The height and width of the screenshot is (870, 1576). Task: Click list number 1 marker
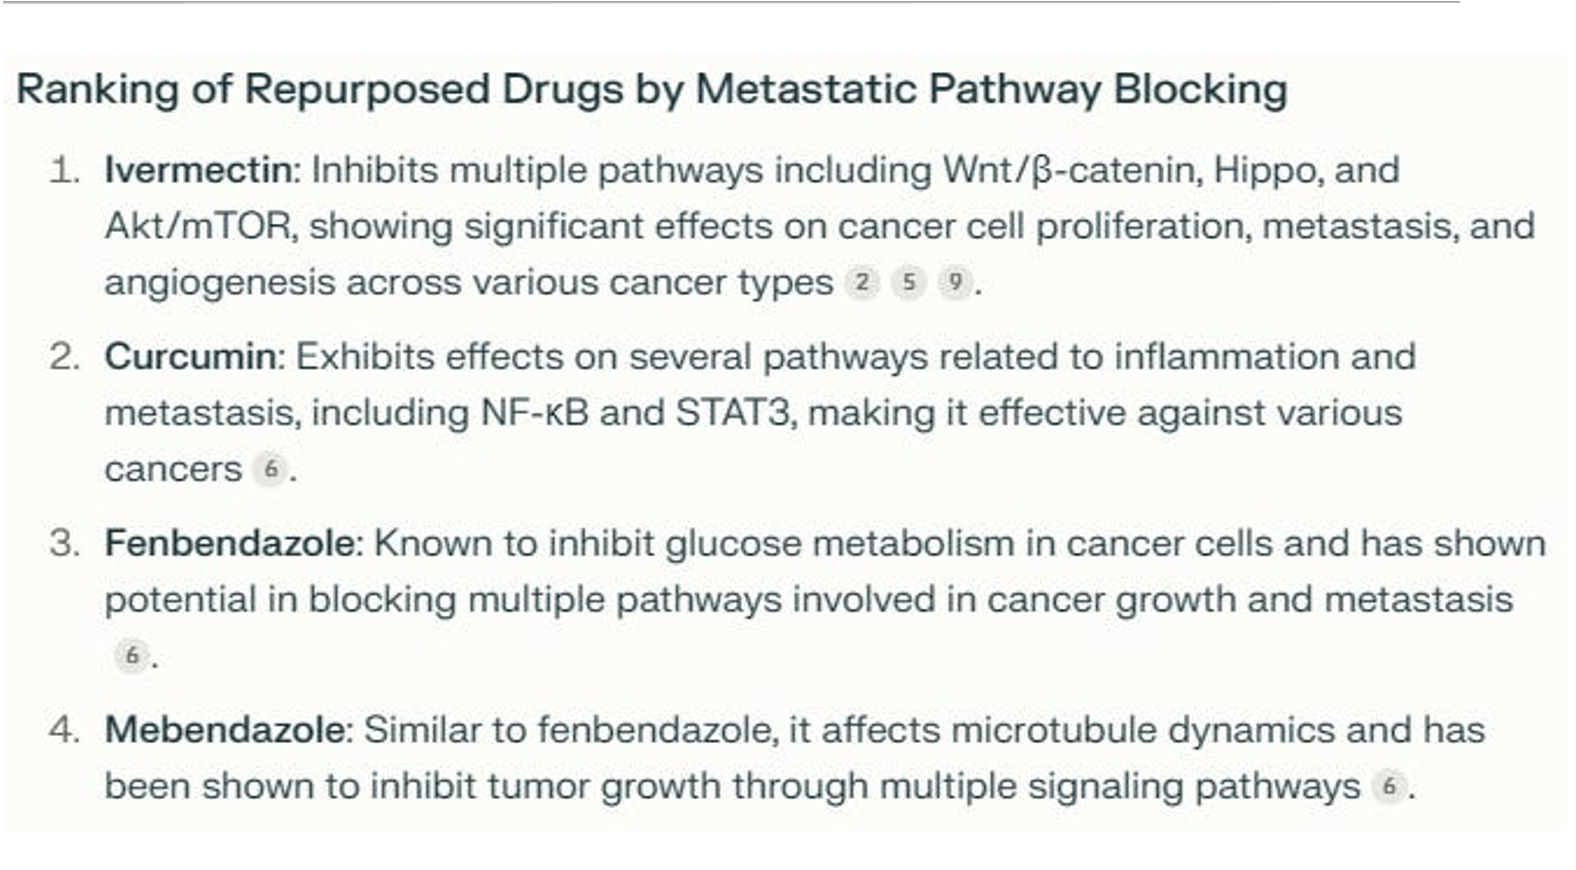click(64, 170)
